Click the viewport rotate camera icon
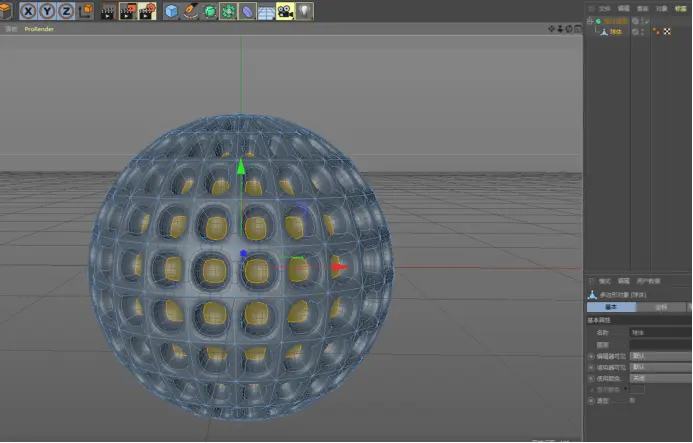 567,29
